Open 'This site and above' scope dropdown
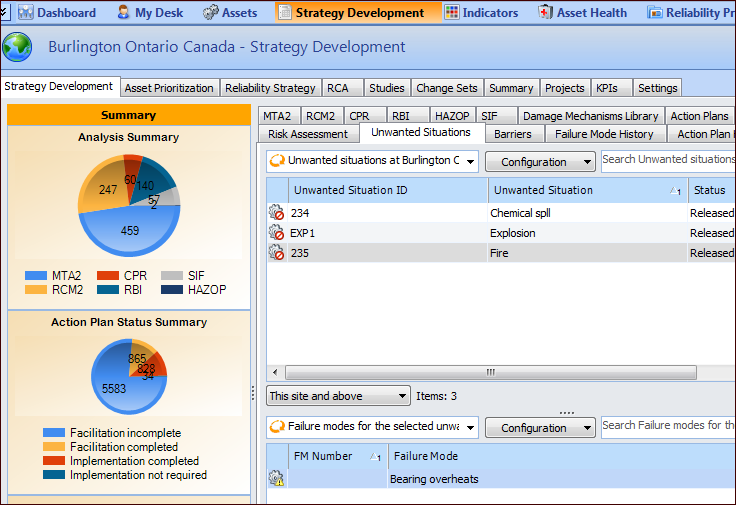 click(338, 396)
